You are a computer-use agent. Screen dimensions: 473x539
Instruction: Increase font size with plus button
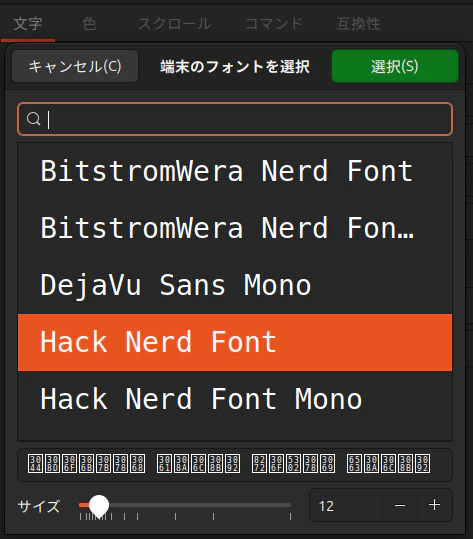434,505
